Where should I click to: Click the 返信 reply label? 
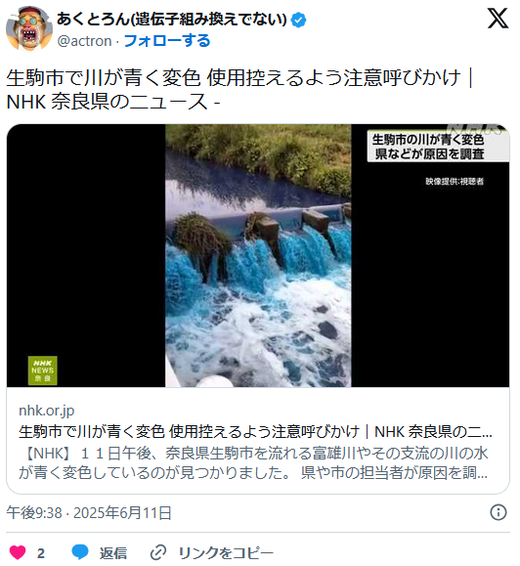click(x=113, y=553)
